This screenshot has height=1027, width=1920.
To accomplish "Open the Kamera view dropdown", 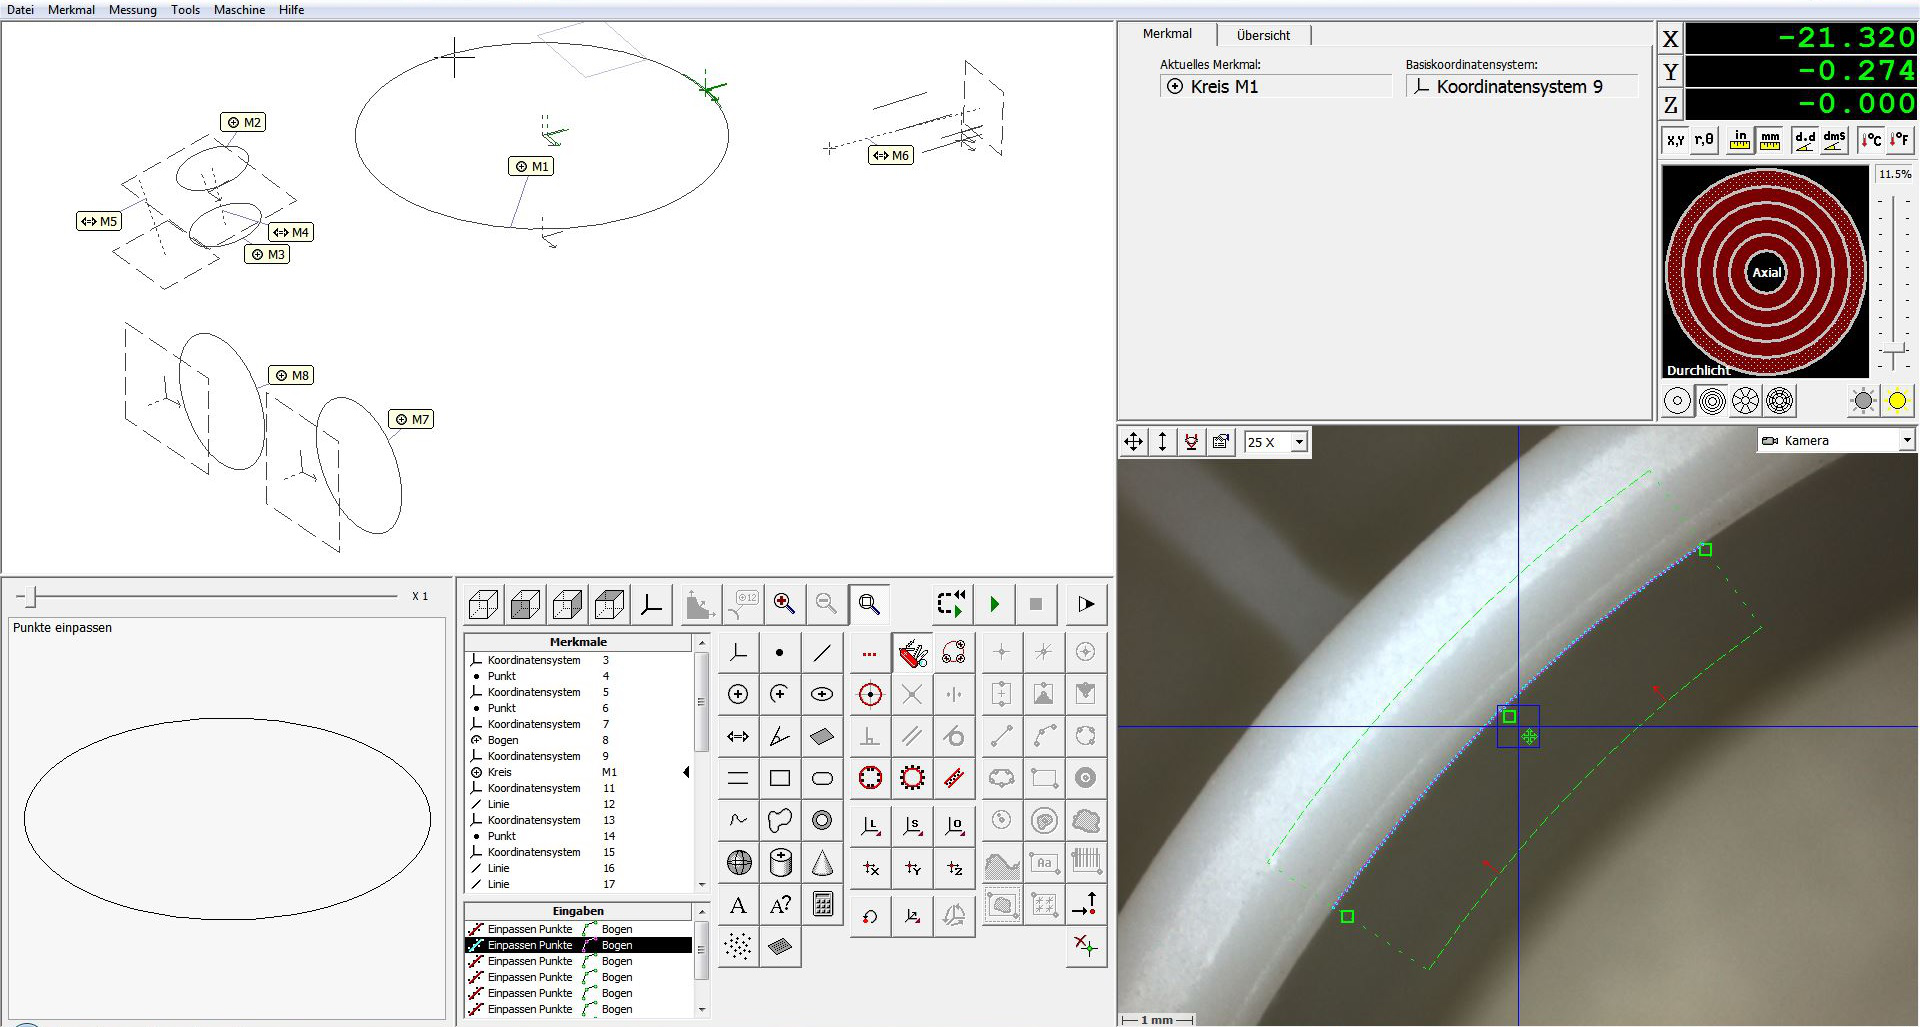I will coord(1906,441).
